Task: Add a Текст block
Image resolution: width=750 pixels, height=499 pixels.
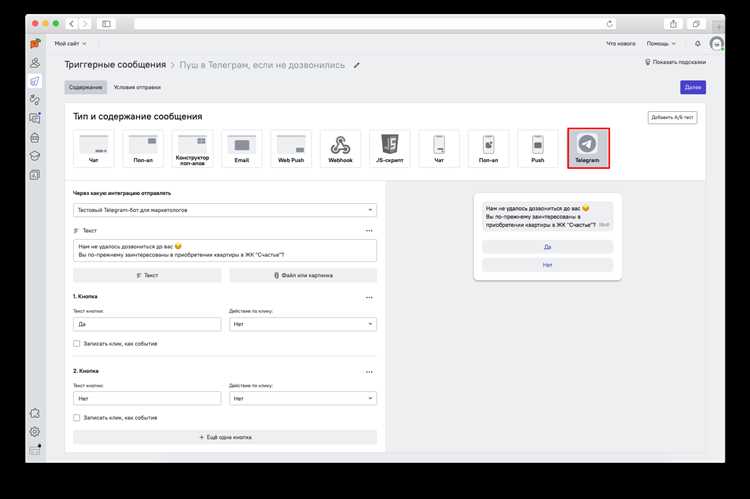Action: (147, 275)
